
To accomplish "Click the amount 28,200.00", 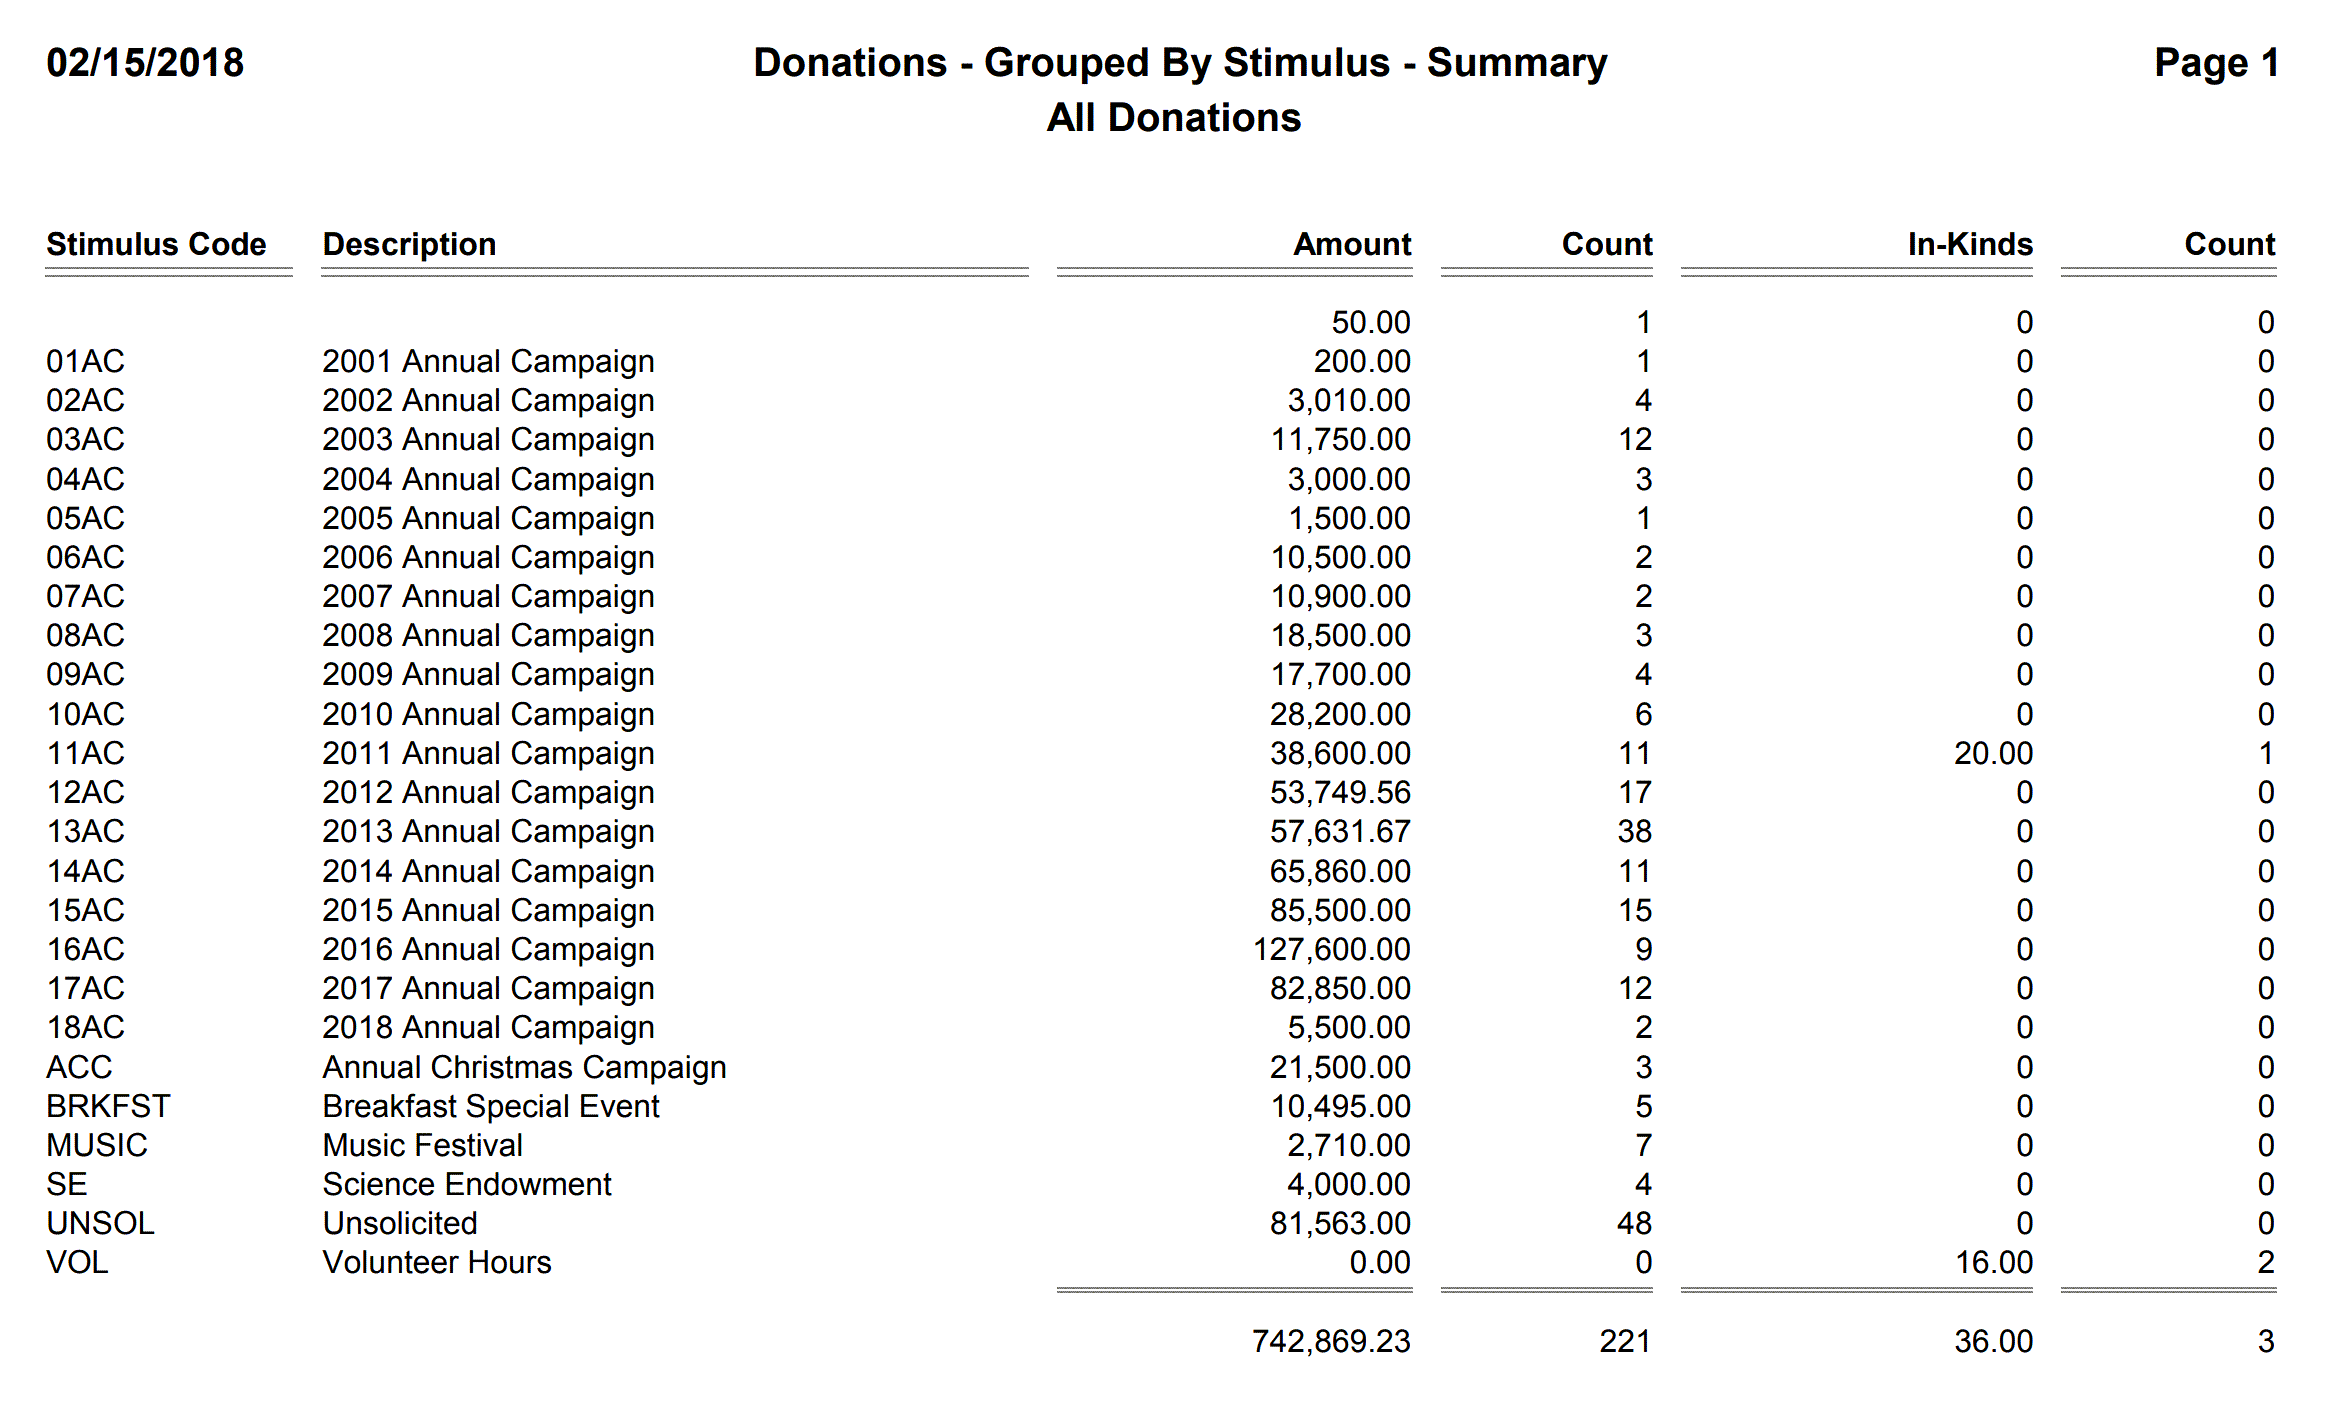I will pos(1341,715).
